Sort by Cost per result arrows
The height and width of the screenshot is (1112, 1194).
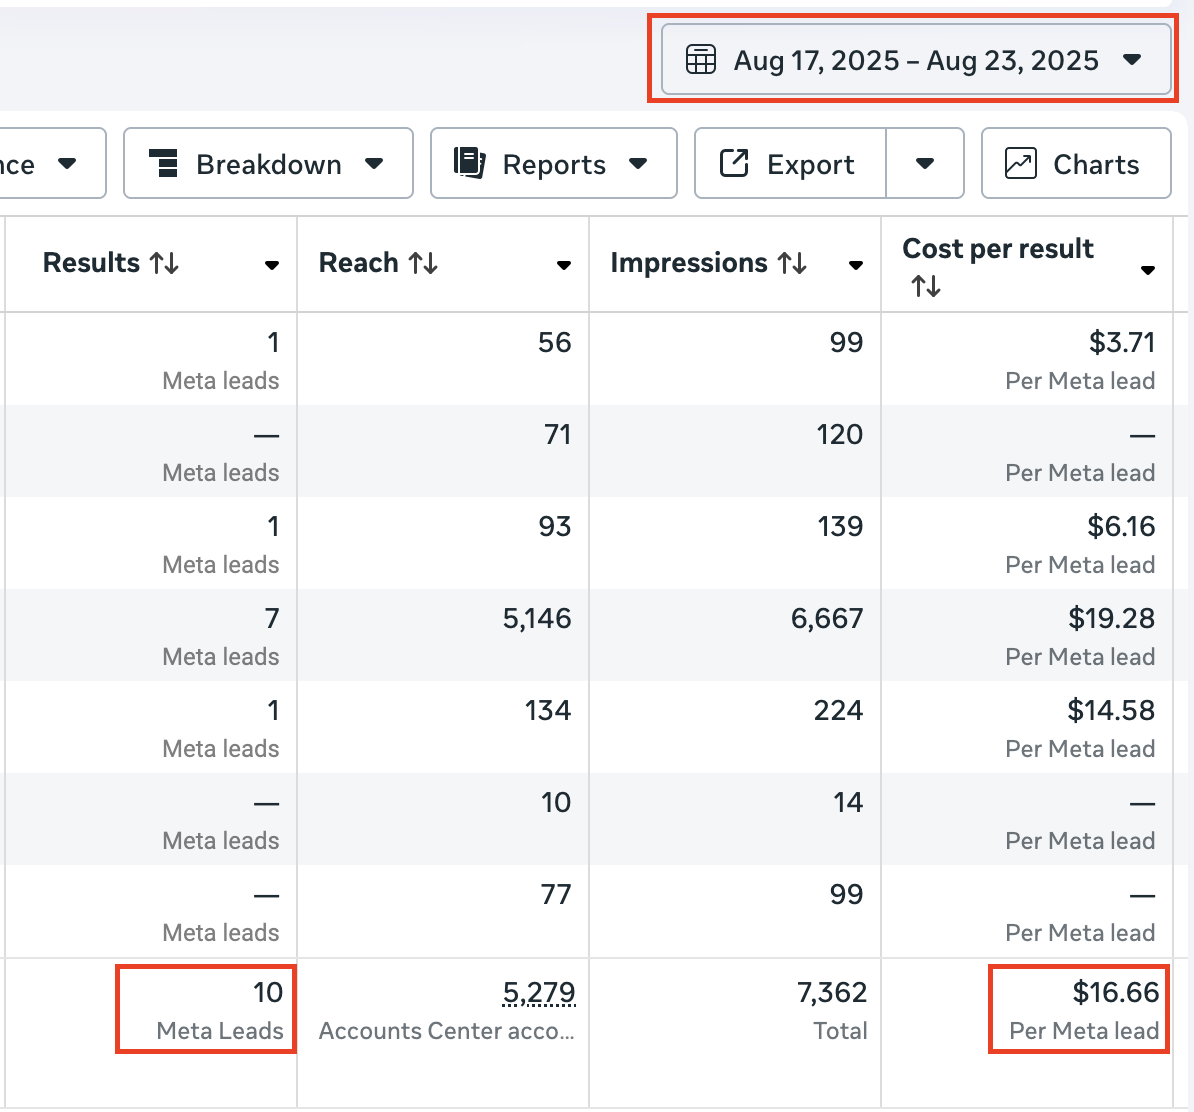[926, 287]
